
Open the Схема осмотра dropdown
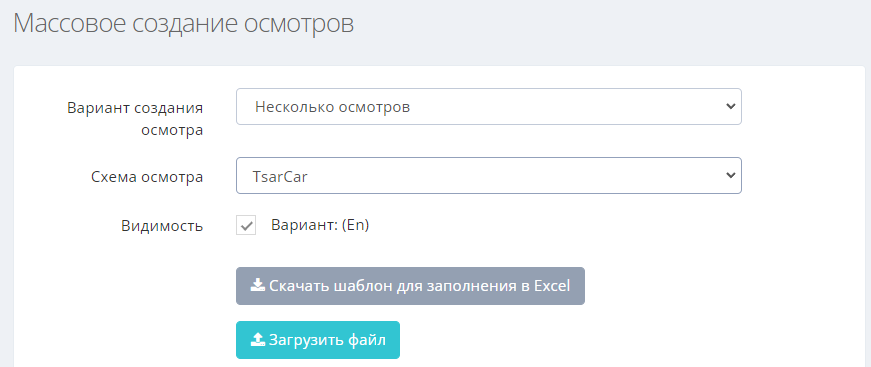489,175
